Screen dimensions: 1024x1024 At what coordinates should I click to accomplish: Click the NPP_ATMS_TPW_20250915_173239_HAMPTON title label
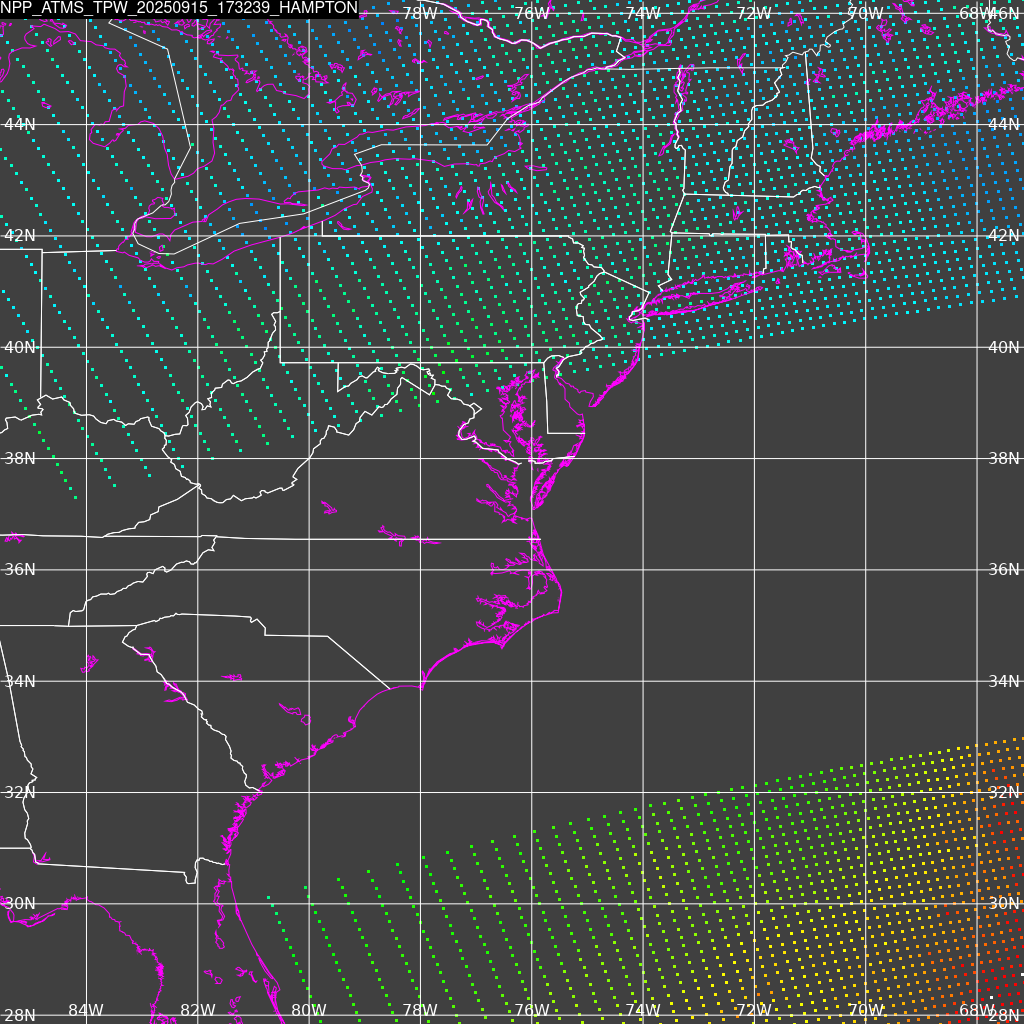[x=180, y=8]
